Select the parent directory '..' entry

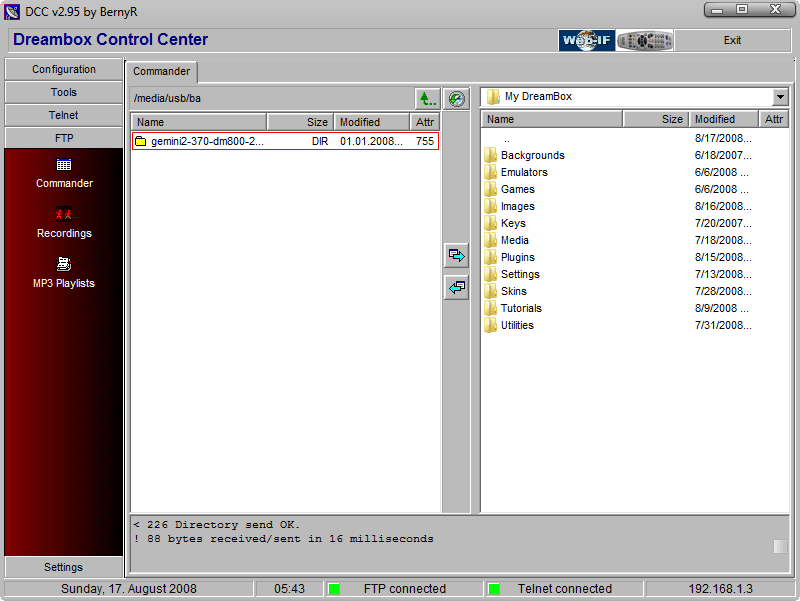pos(507,139)
